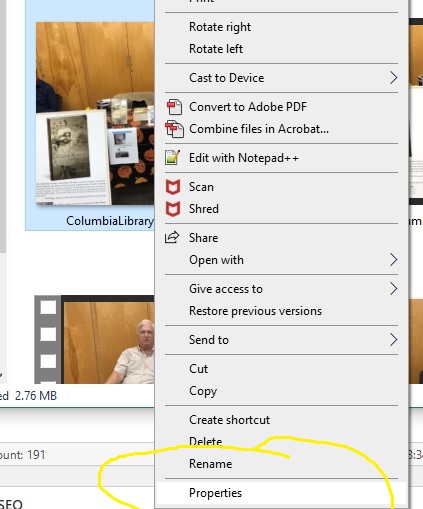Click the McAfee Scan shield icon
423x509 pixels.
173,187
